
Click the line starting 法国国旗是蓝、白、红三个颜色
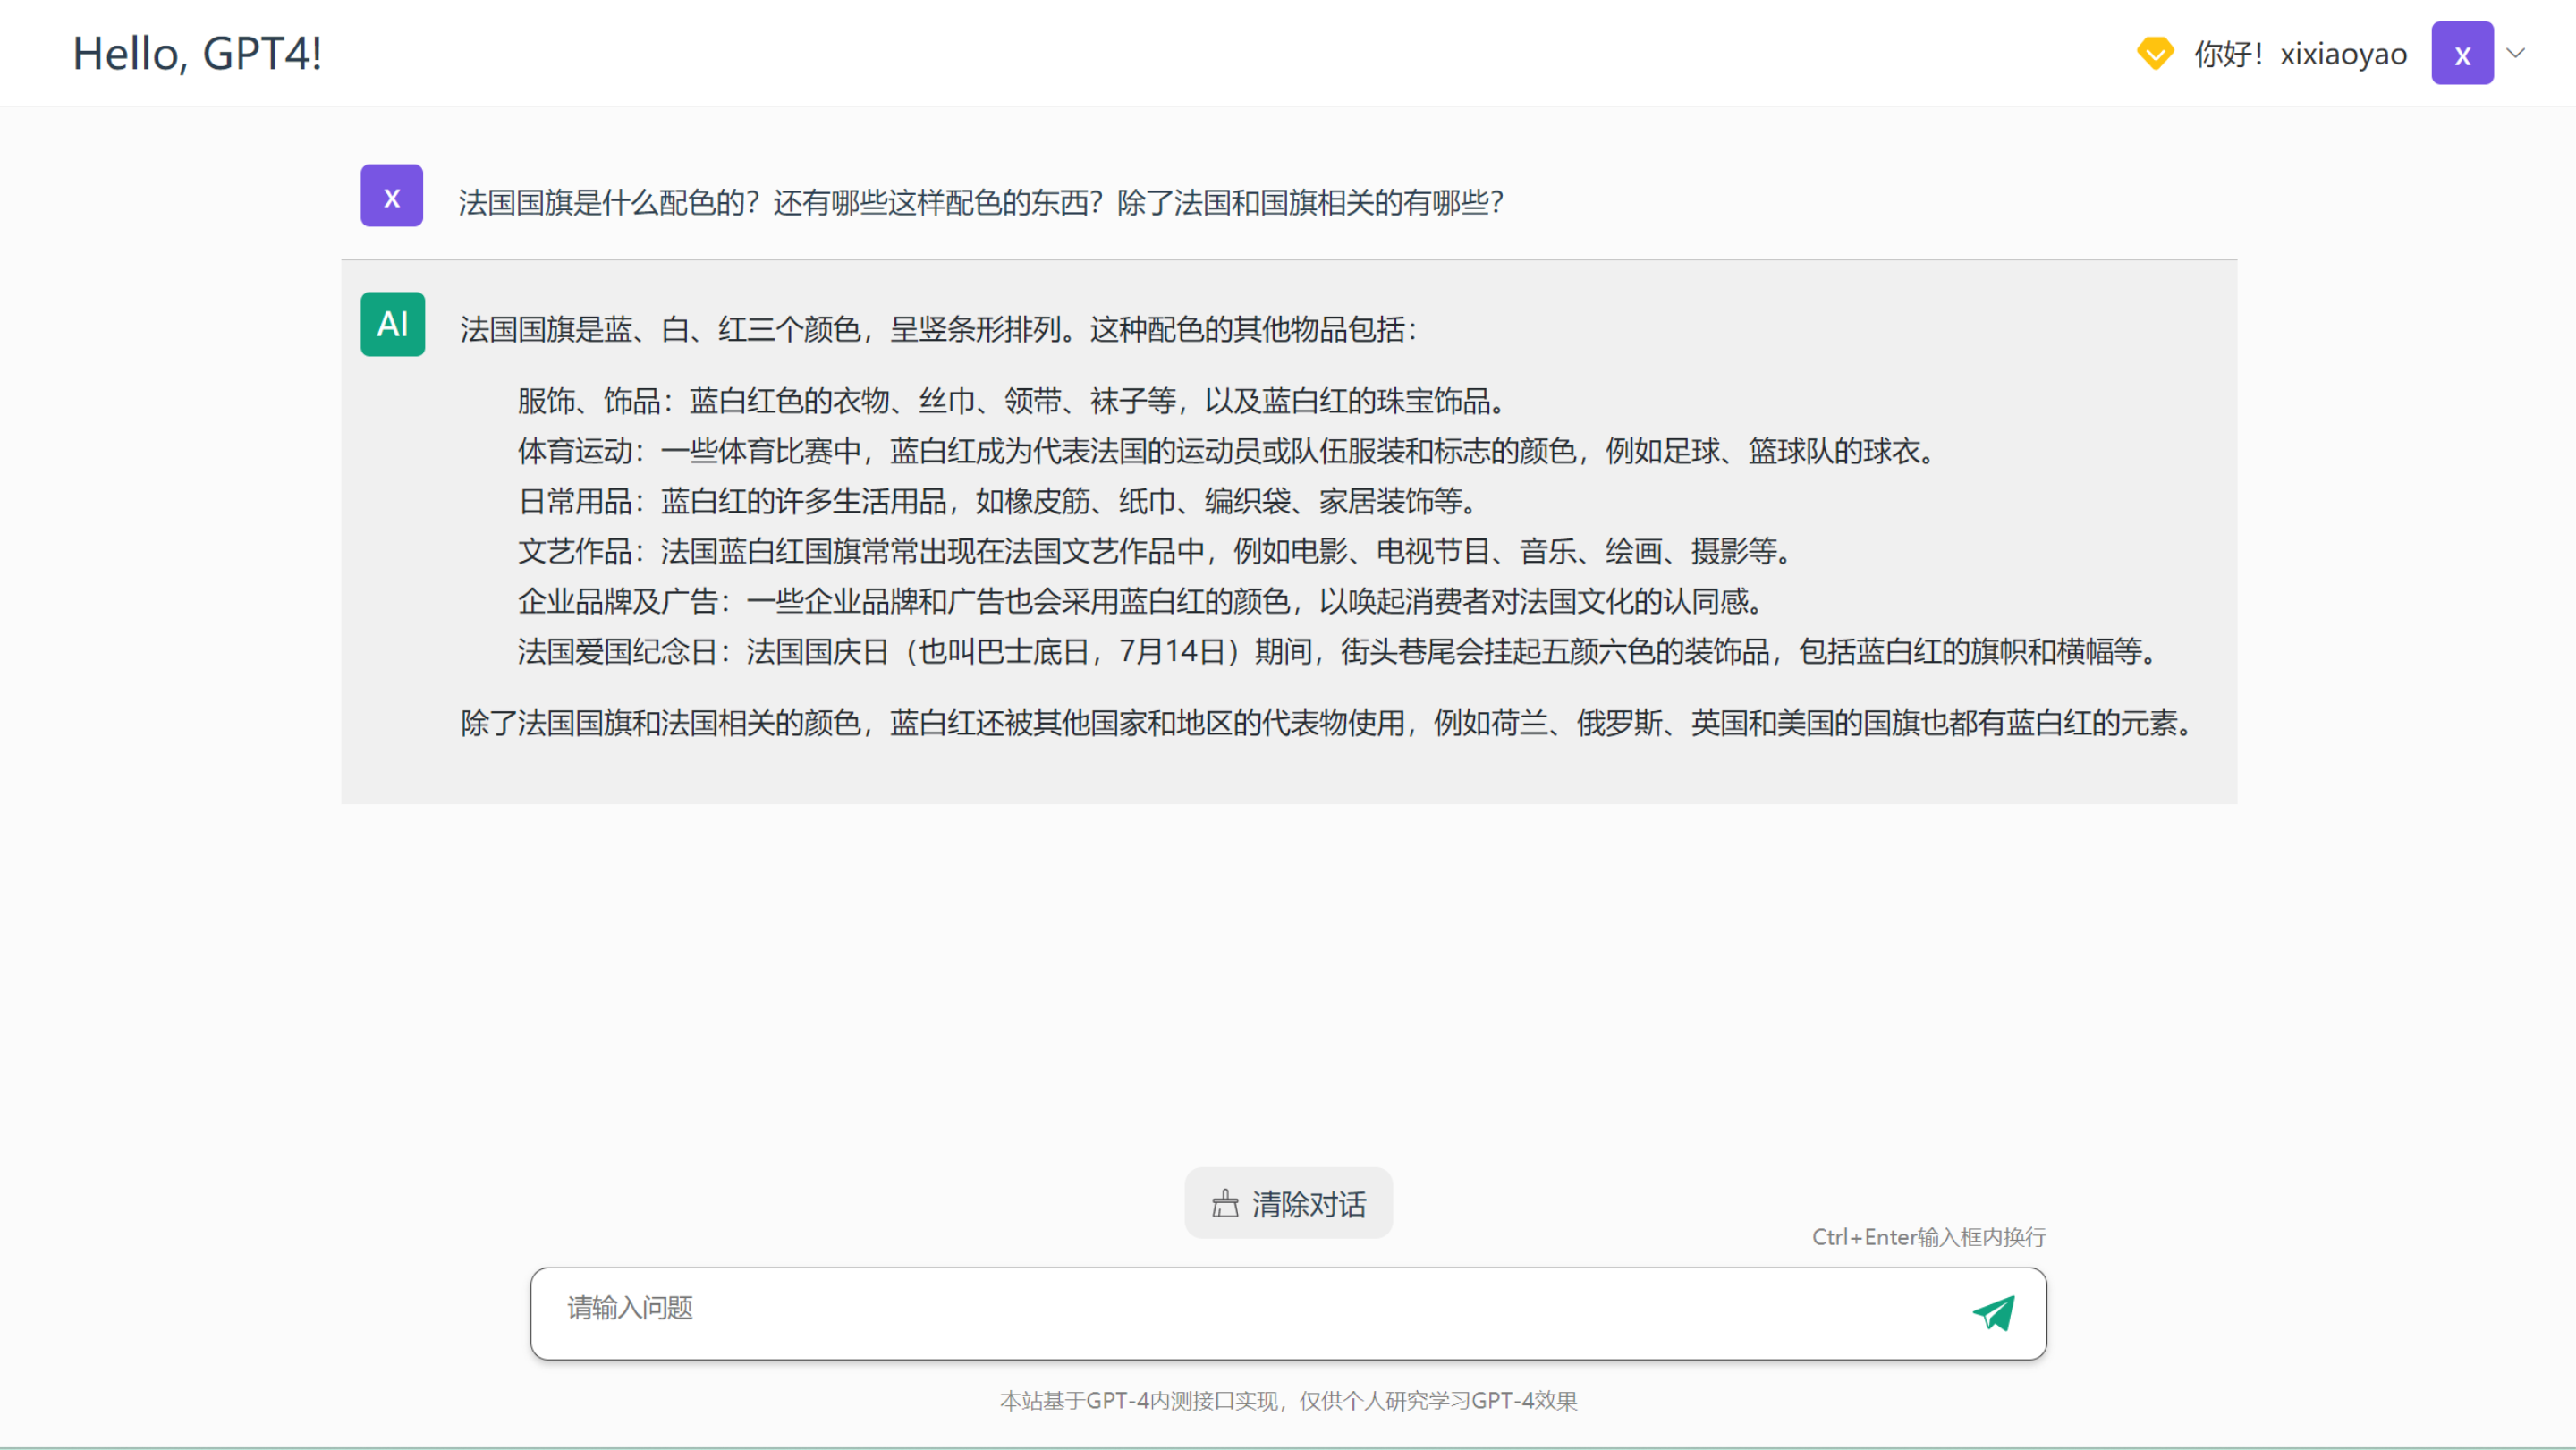click(x=938, y=329)
